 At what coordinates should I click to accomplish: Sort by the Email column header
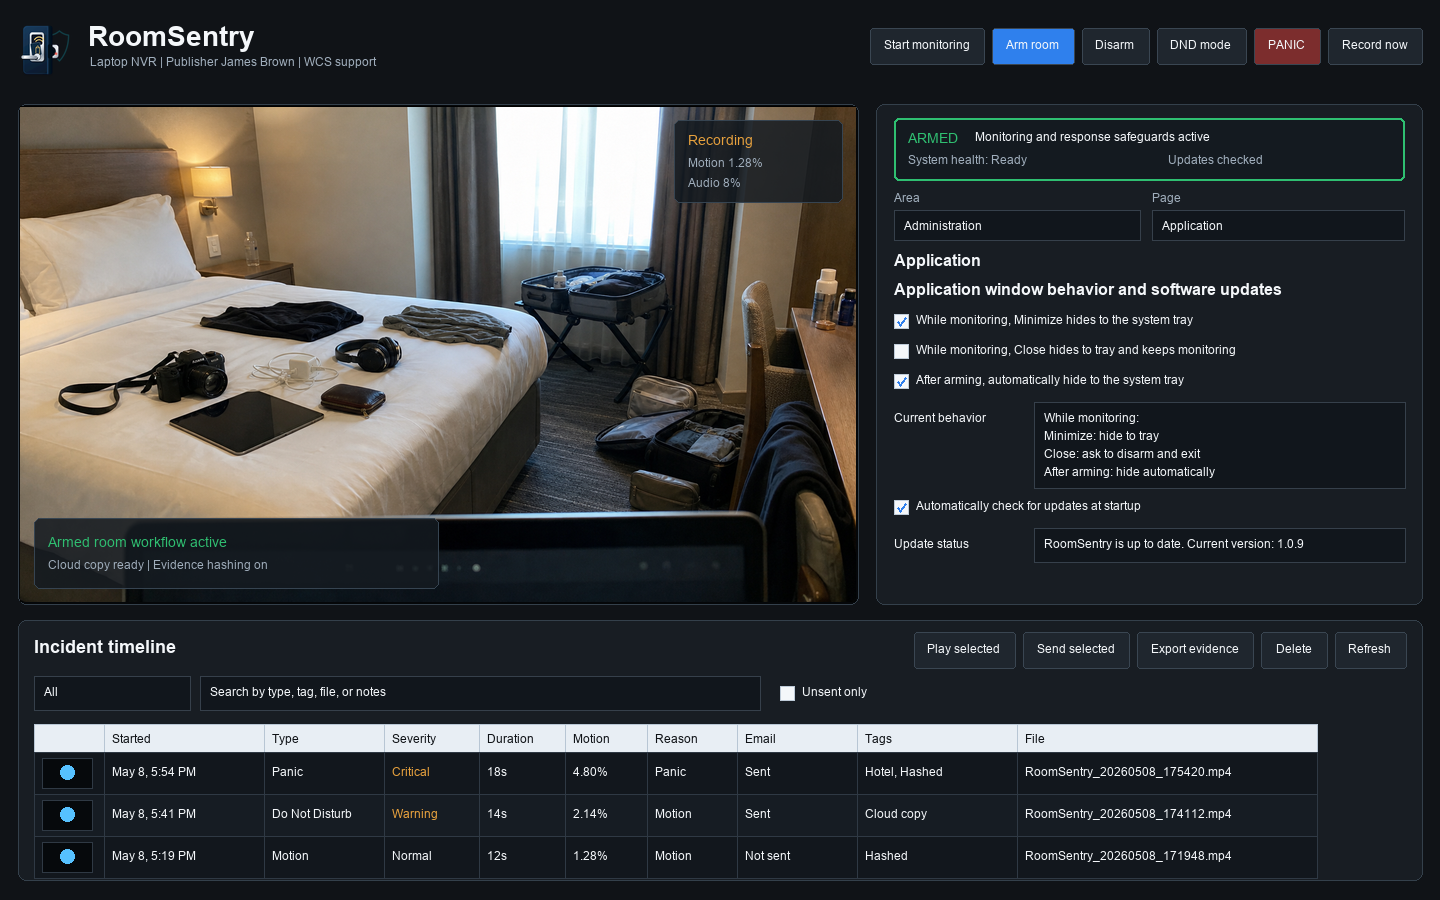point(797,739)
